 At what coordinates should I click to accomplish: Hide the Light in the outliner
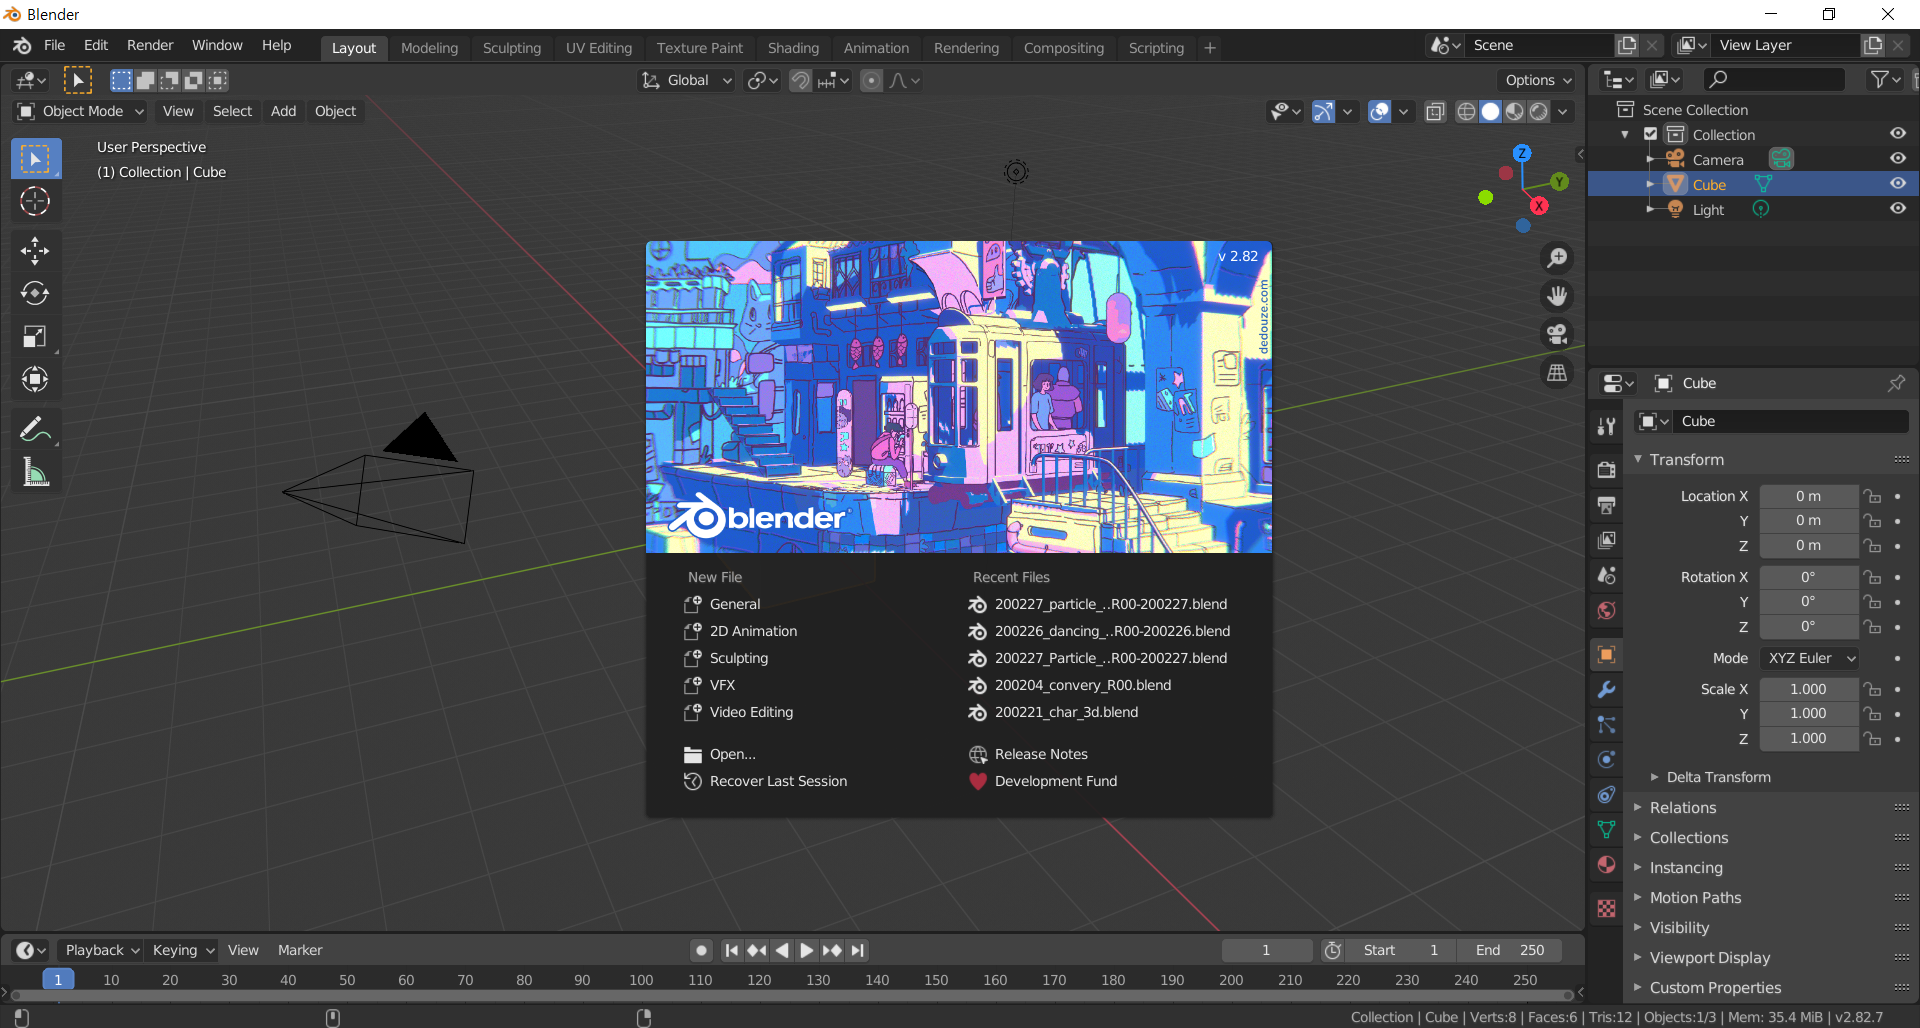pos(1897,209)
